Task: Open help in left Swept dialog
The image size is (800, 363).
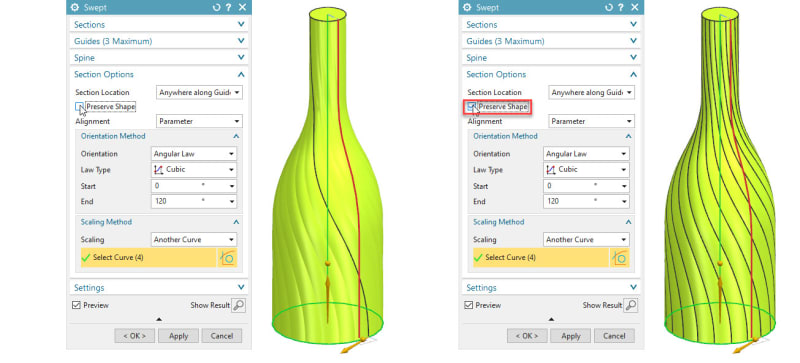Action: pos(229,7)
